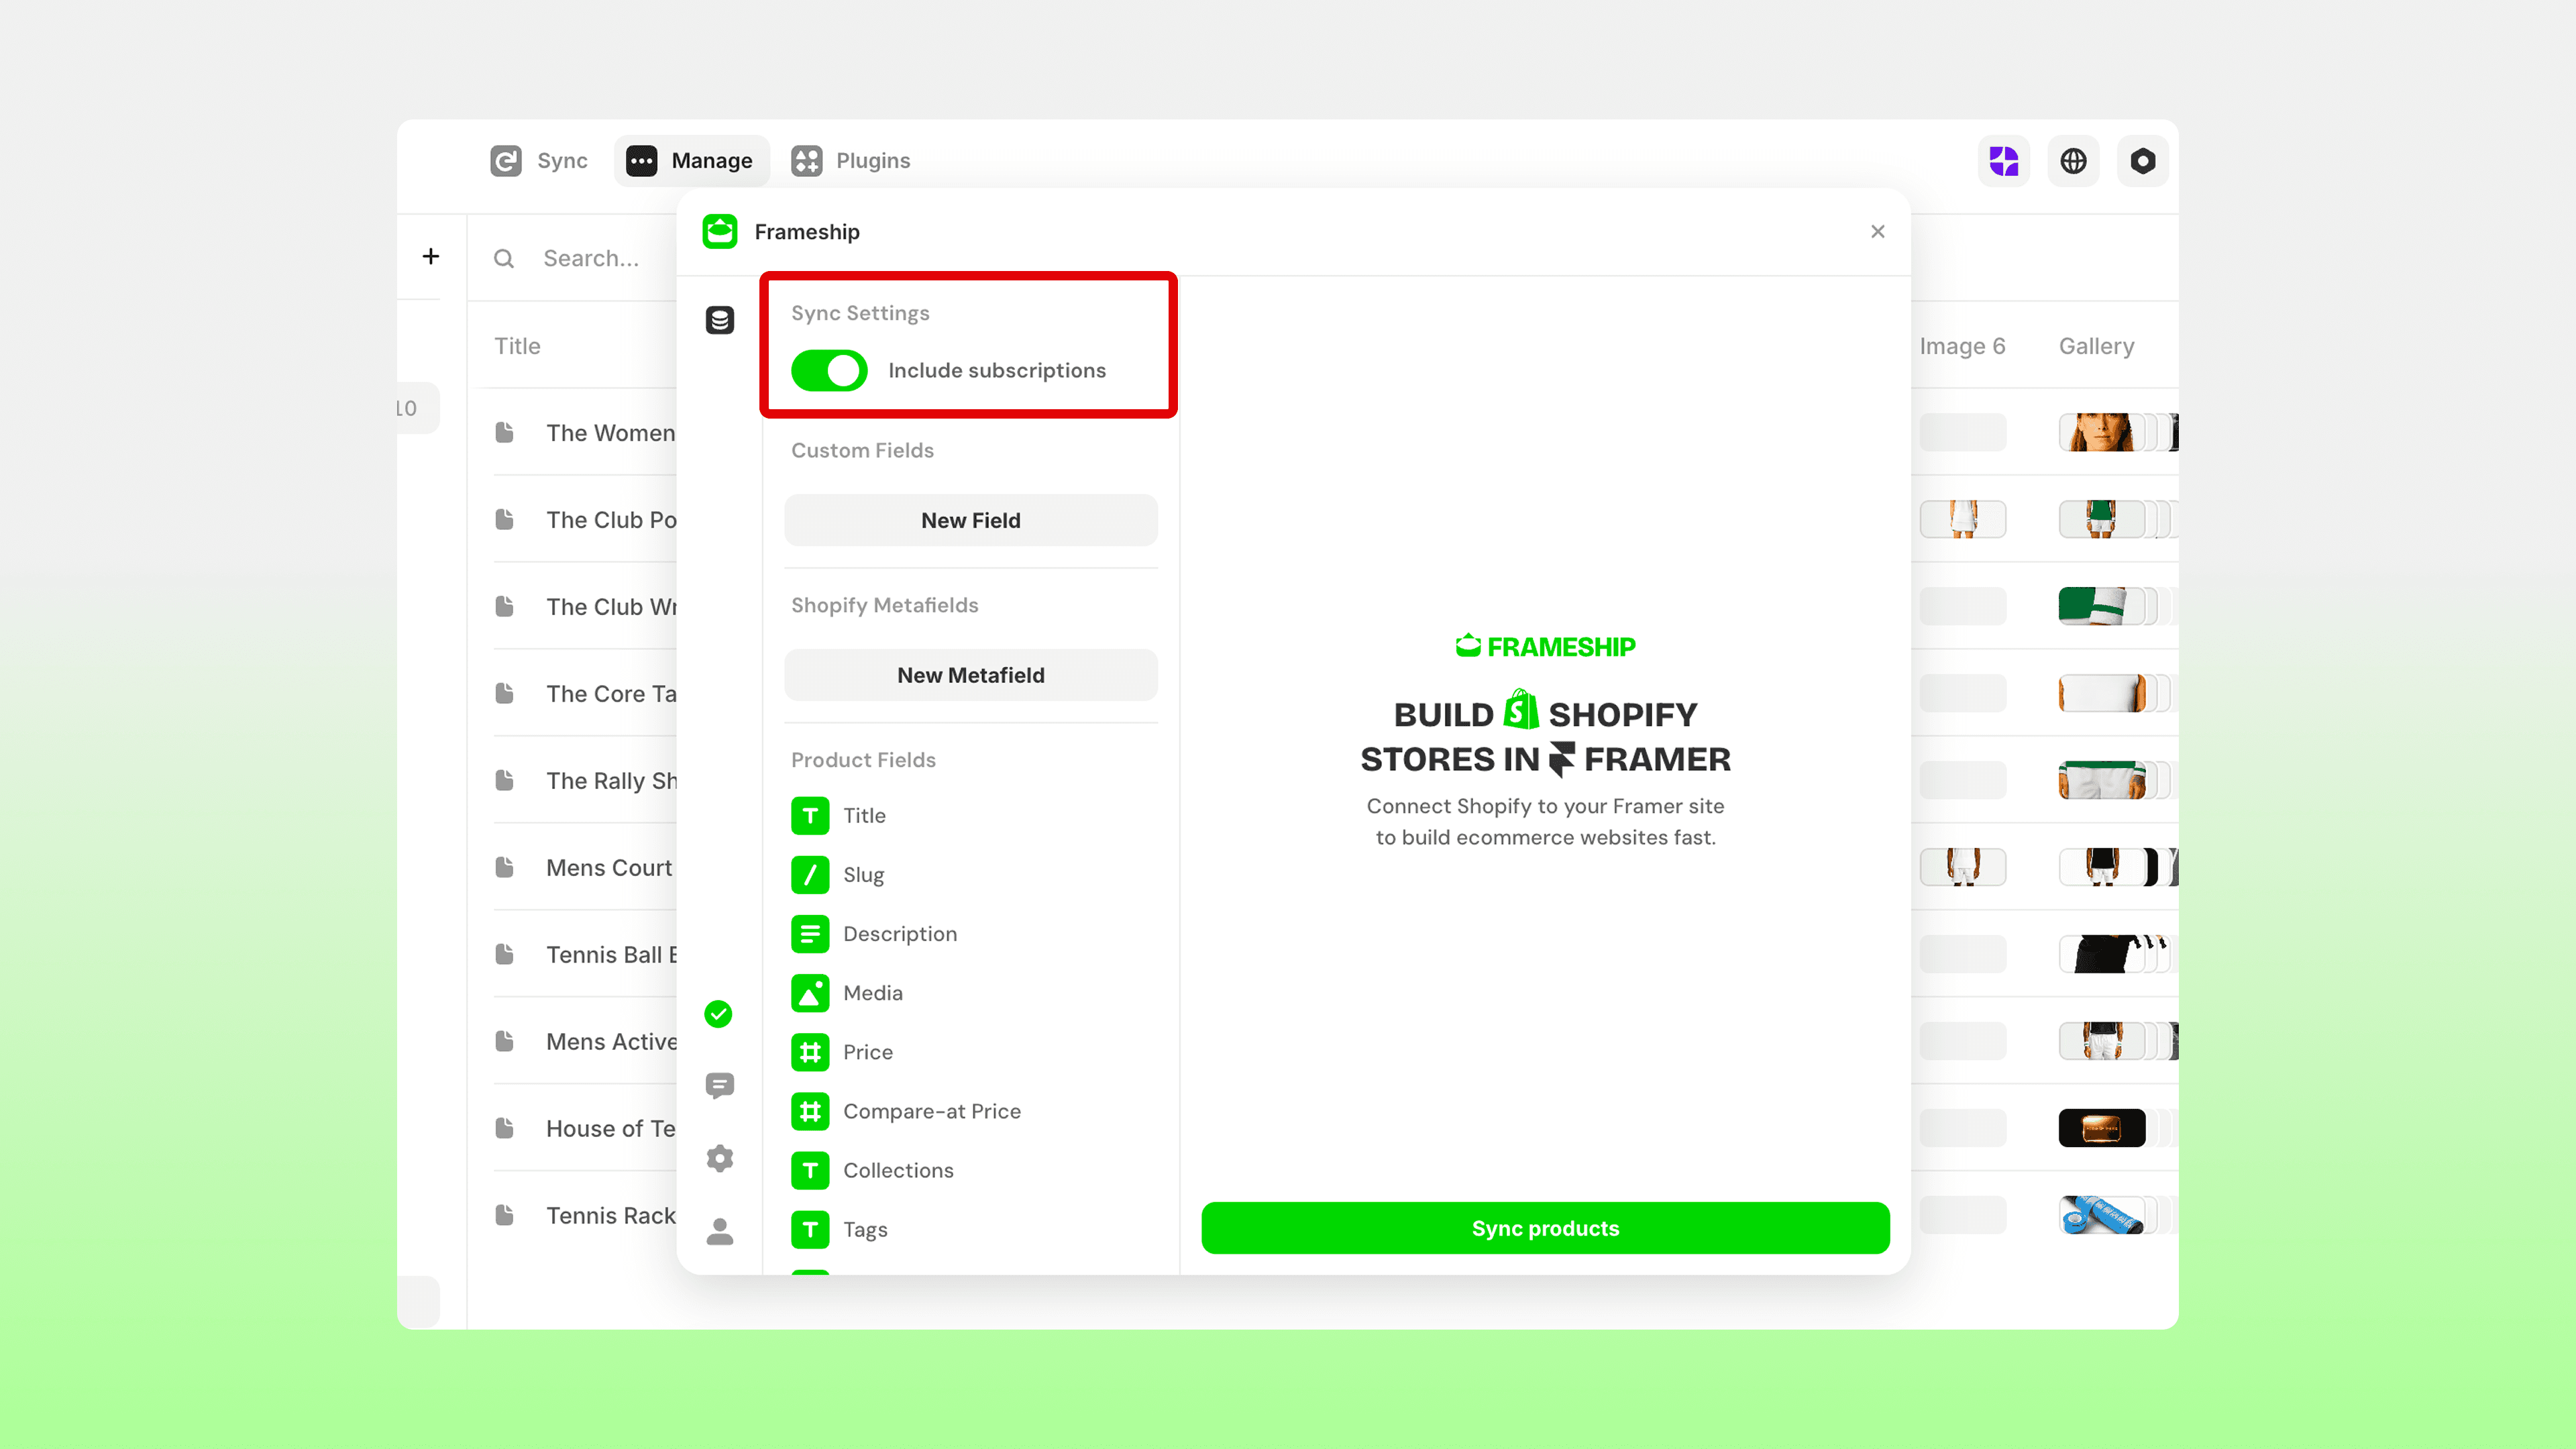The width and height of the screenshot is (2576, 1449).
Task: Click the globe icon in top bar
Action: [x=2073, y=161]
